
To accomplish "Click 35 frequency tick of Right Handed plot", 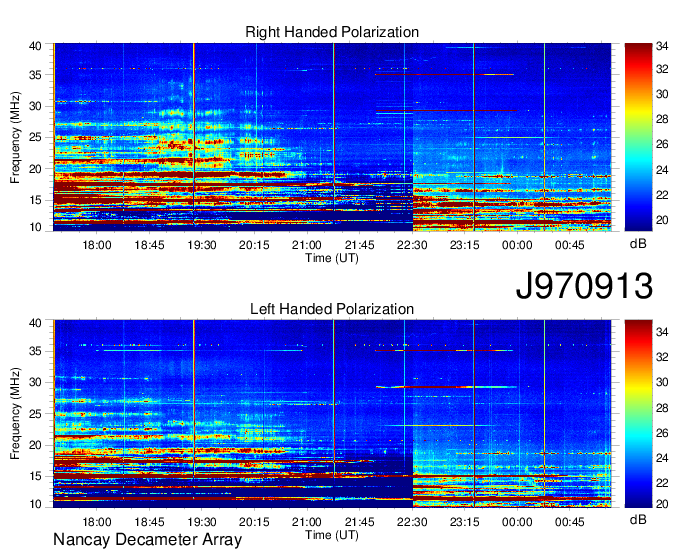I will (x=36, y=75).
